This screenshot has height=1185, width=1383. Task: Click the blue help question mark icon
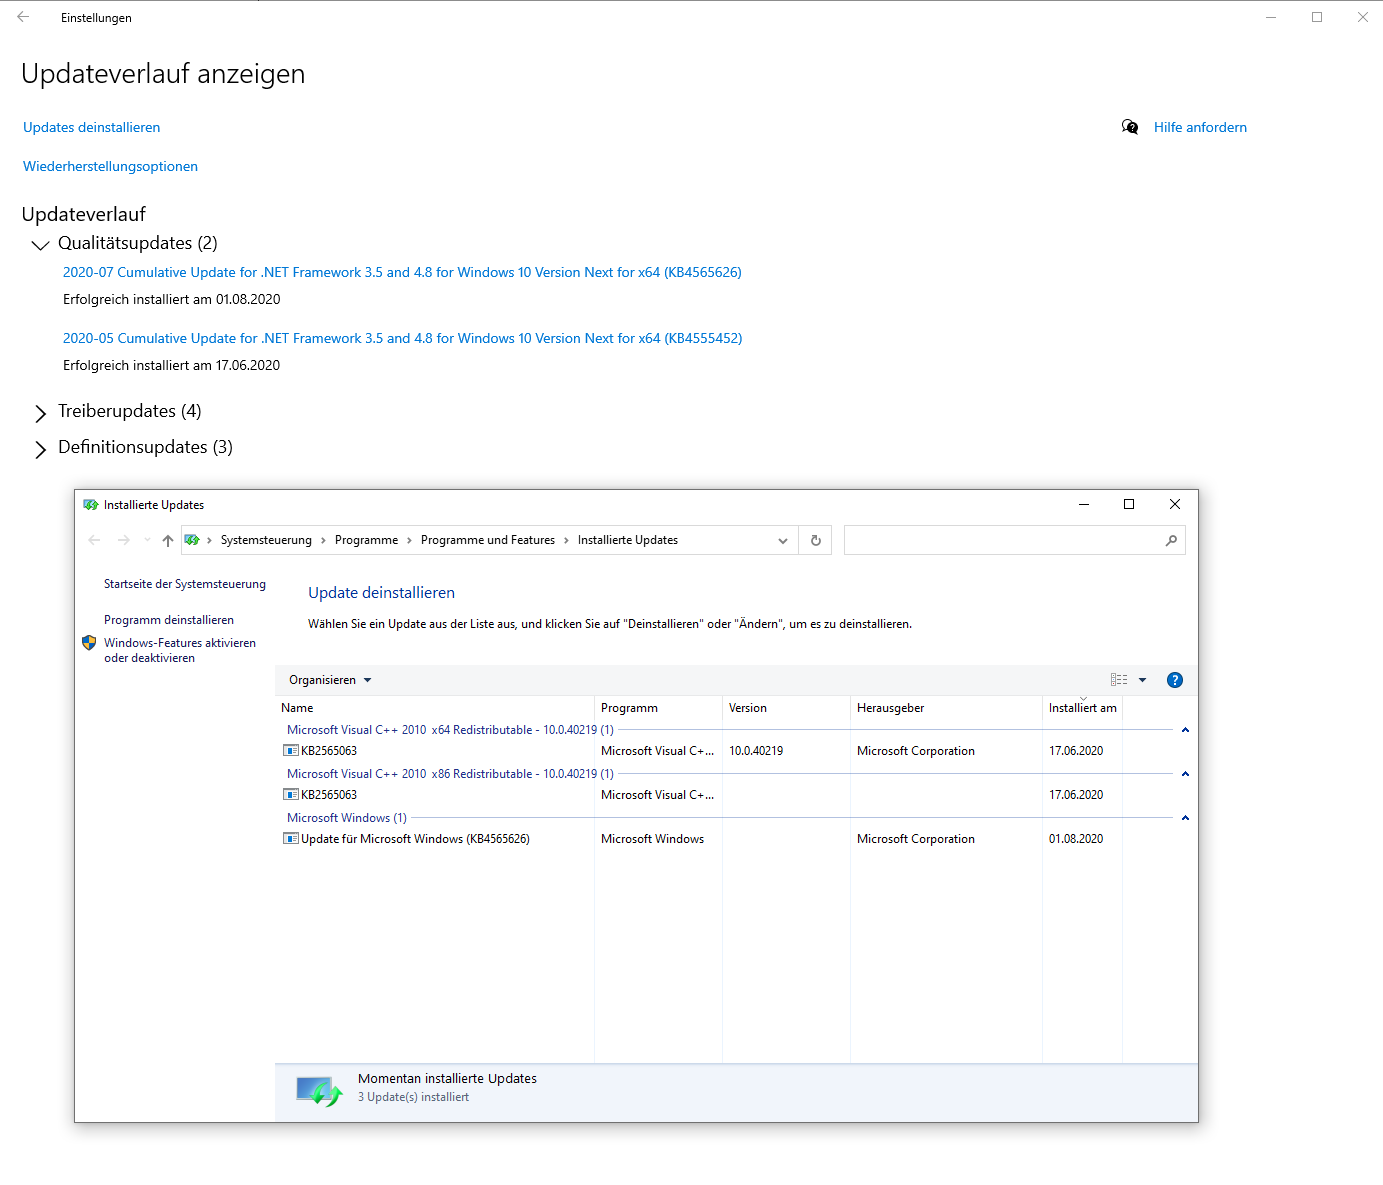click(1175, 680)
